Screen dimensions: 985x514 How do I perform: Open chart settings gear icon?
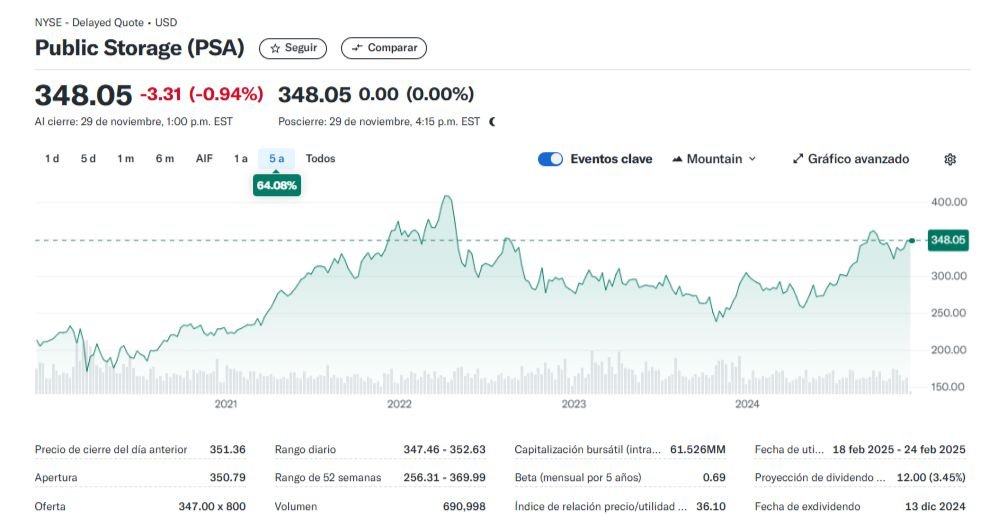point(950,160)
